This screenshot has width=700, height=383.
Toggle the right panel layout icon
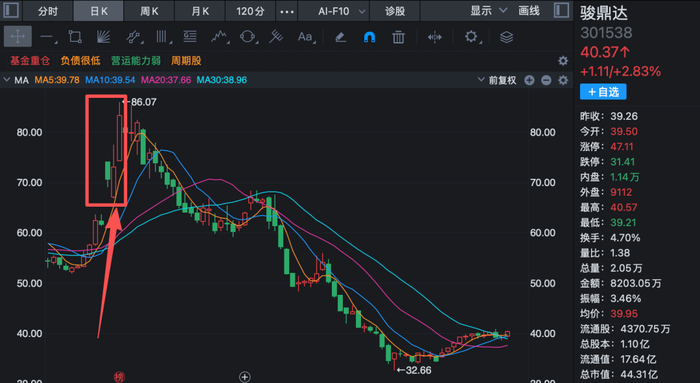click(561, 10)
